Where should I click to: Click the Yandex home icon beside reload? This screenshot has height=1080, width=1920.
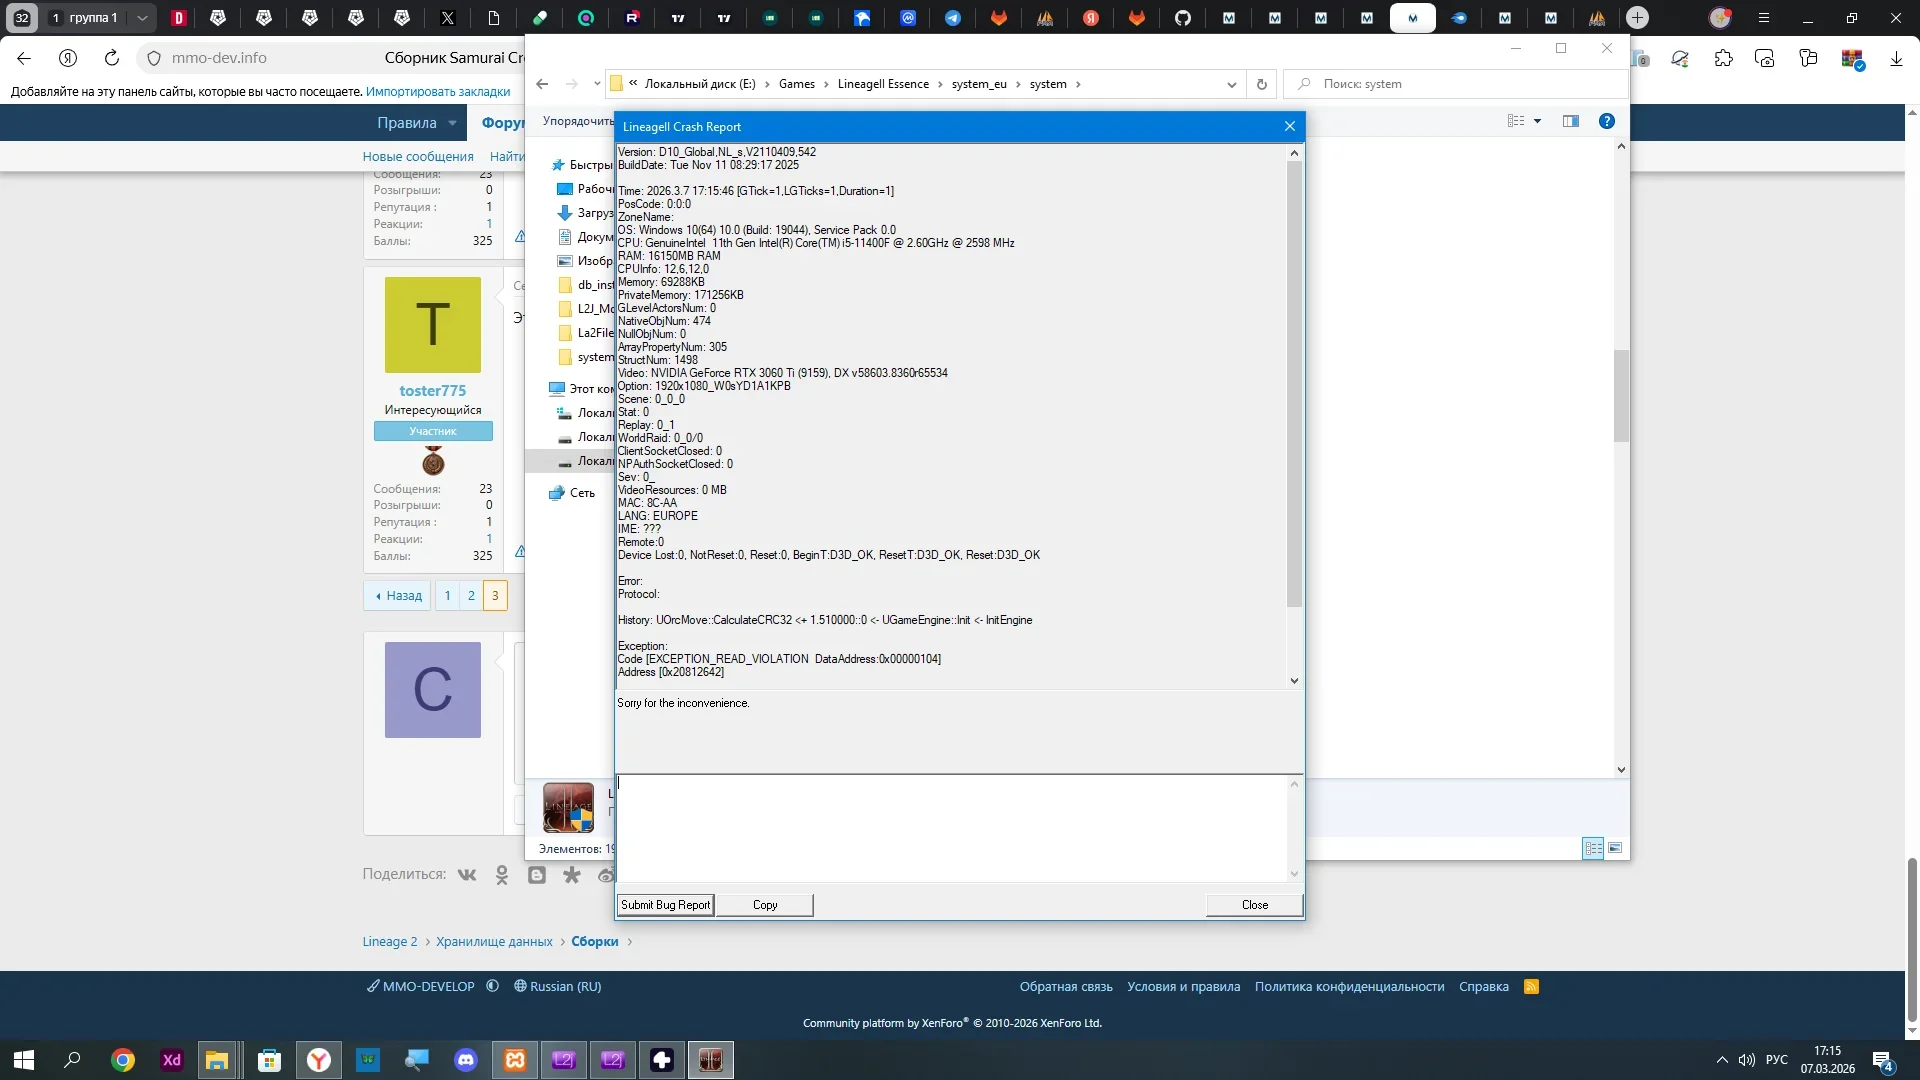[68, 58]
